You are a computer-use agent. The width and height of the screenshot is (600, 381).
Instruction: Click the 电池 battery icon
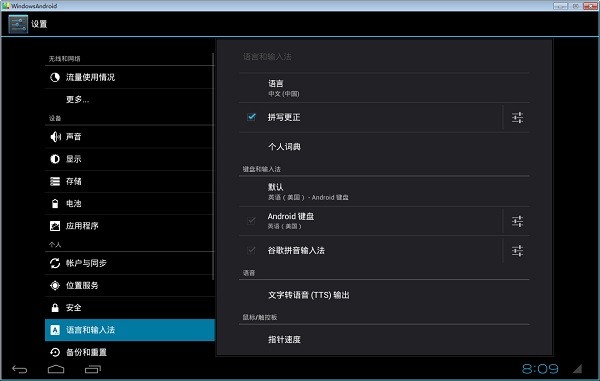(x=55, y=204)
